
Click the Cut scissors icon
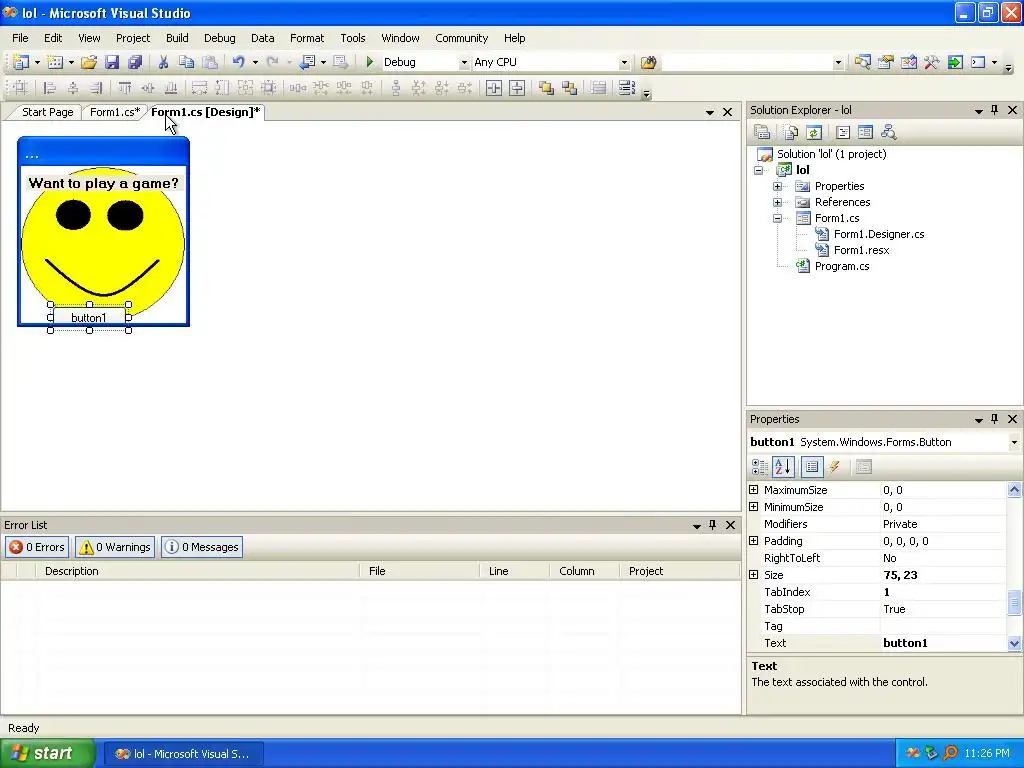pyautogui.click(x=163, y=63)
